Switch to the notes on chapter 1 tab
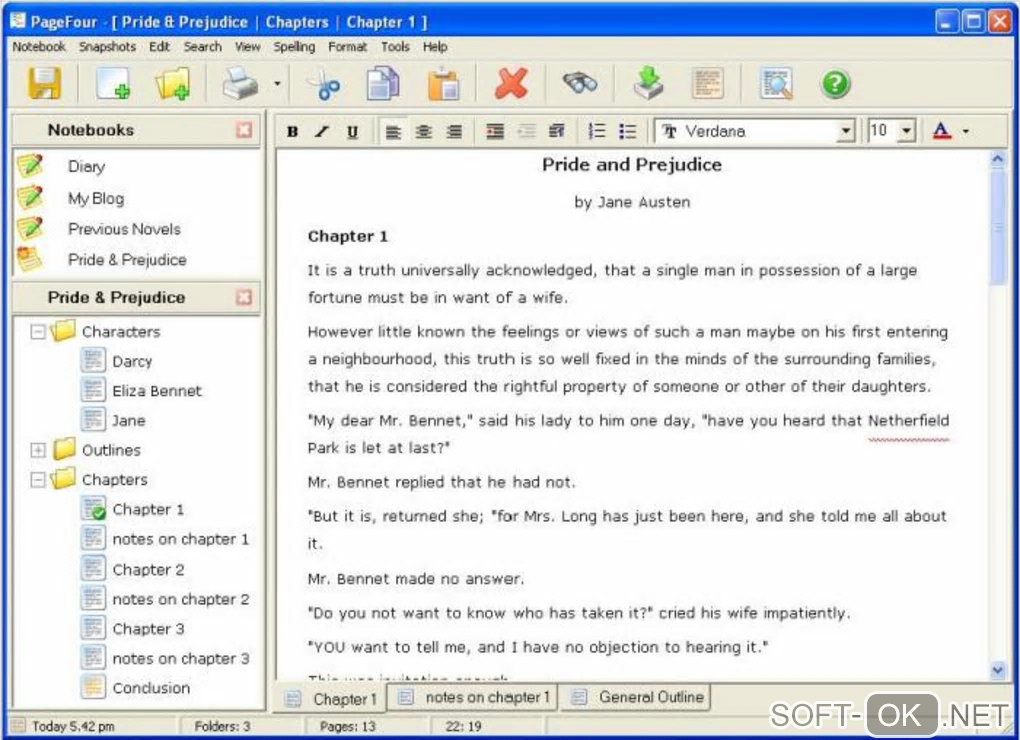Viewport: 1020px width, 740px height. tap(474, 697)
